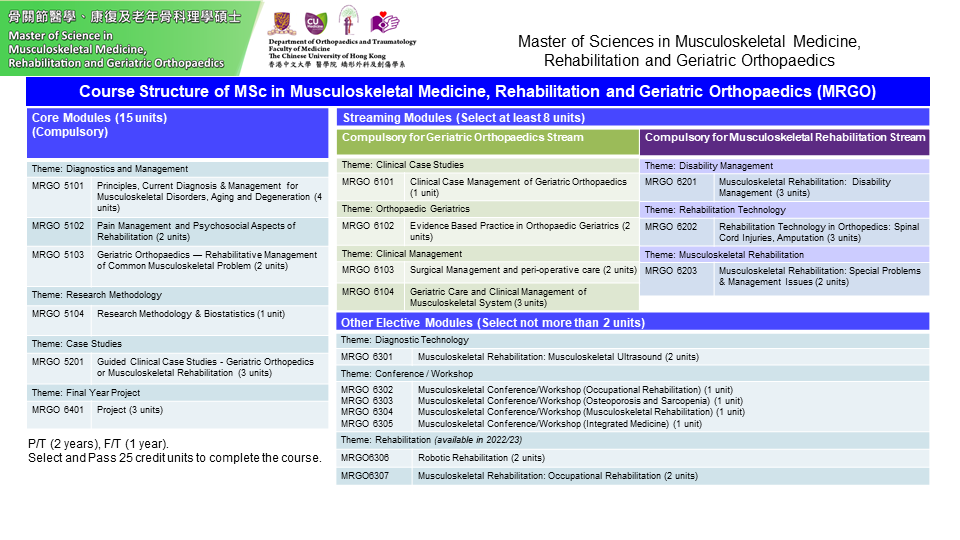Click course code MRGO 6301
The image size is (960, 540).
tap(367, 357)
